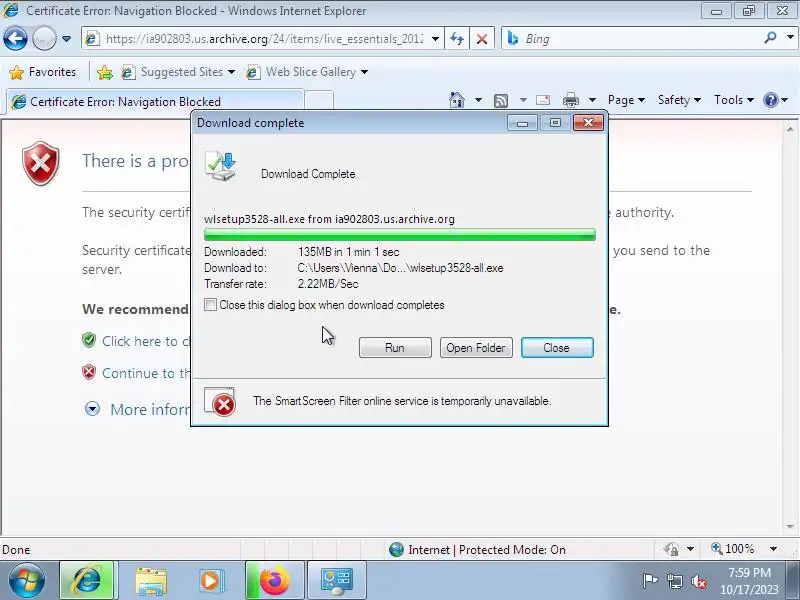Image resolution: width=800 pixels, height=600 pixels.
Task: Click the Print icon in command bar
Action: click(570, 100)
